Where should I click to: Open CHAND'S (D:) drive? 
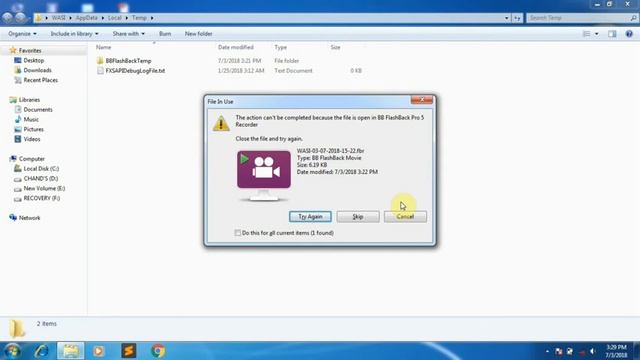[x=40, y=178]
